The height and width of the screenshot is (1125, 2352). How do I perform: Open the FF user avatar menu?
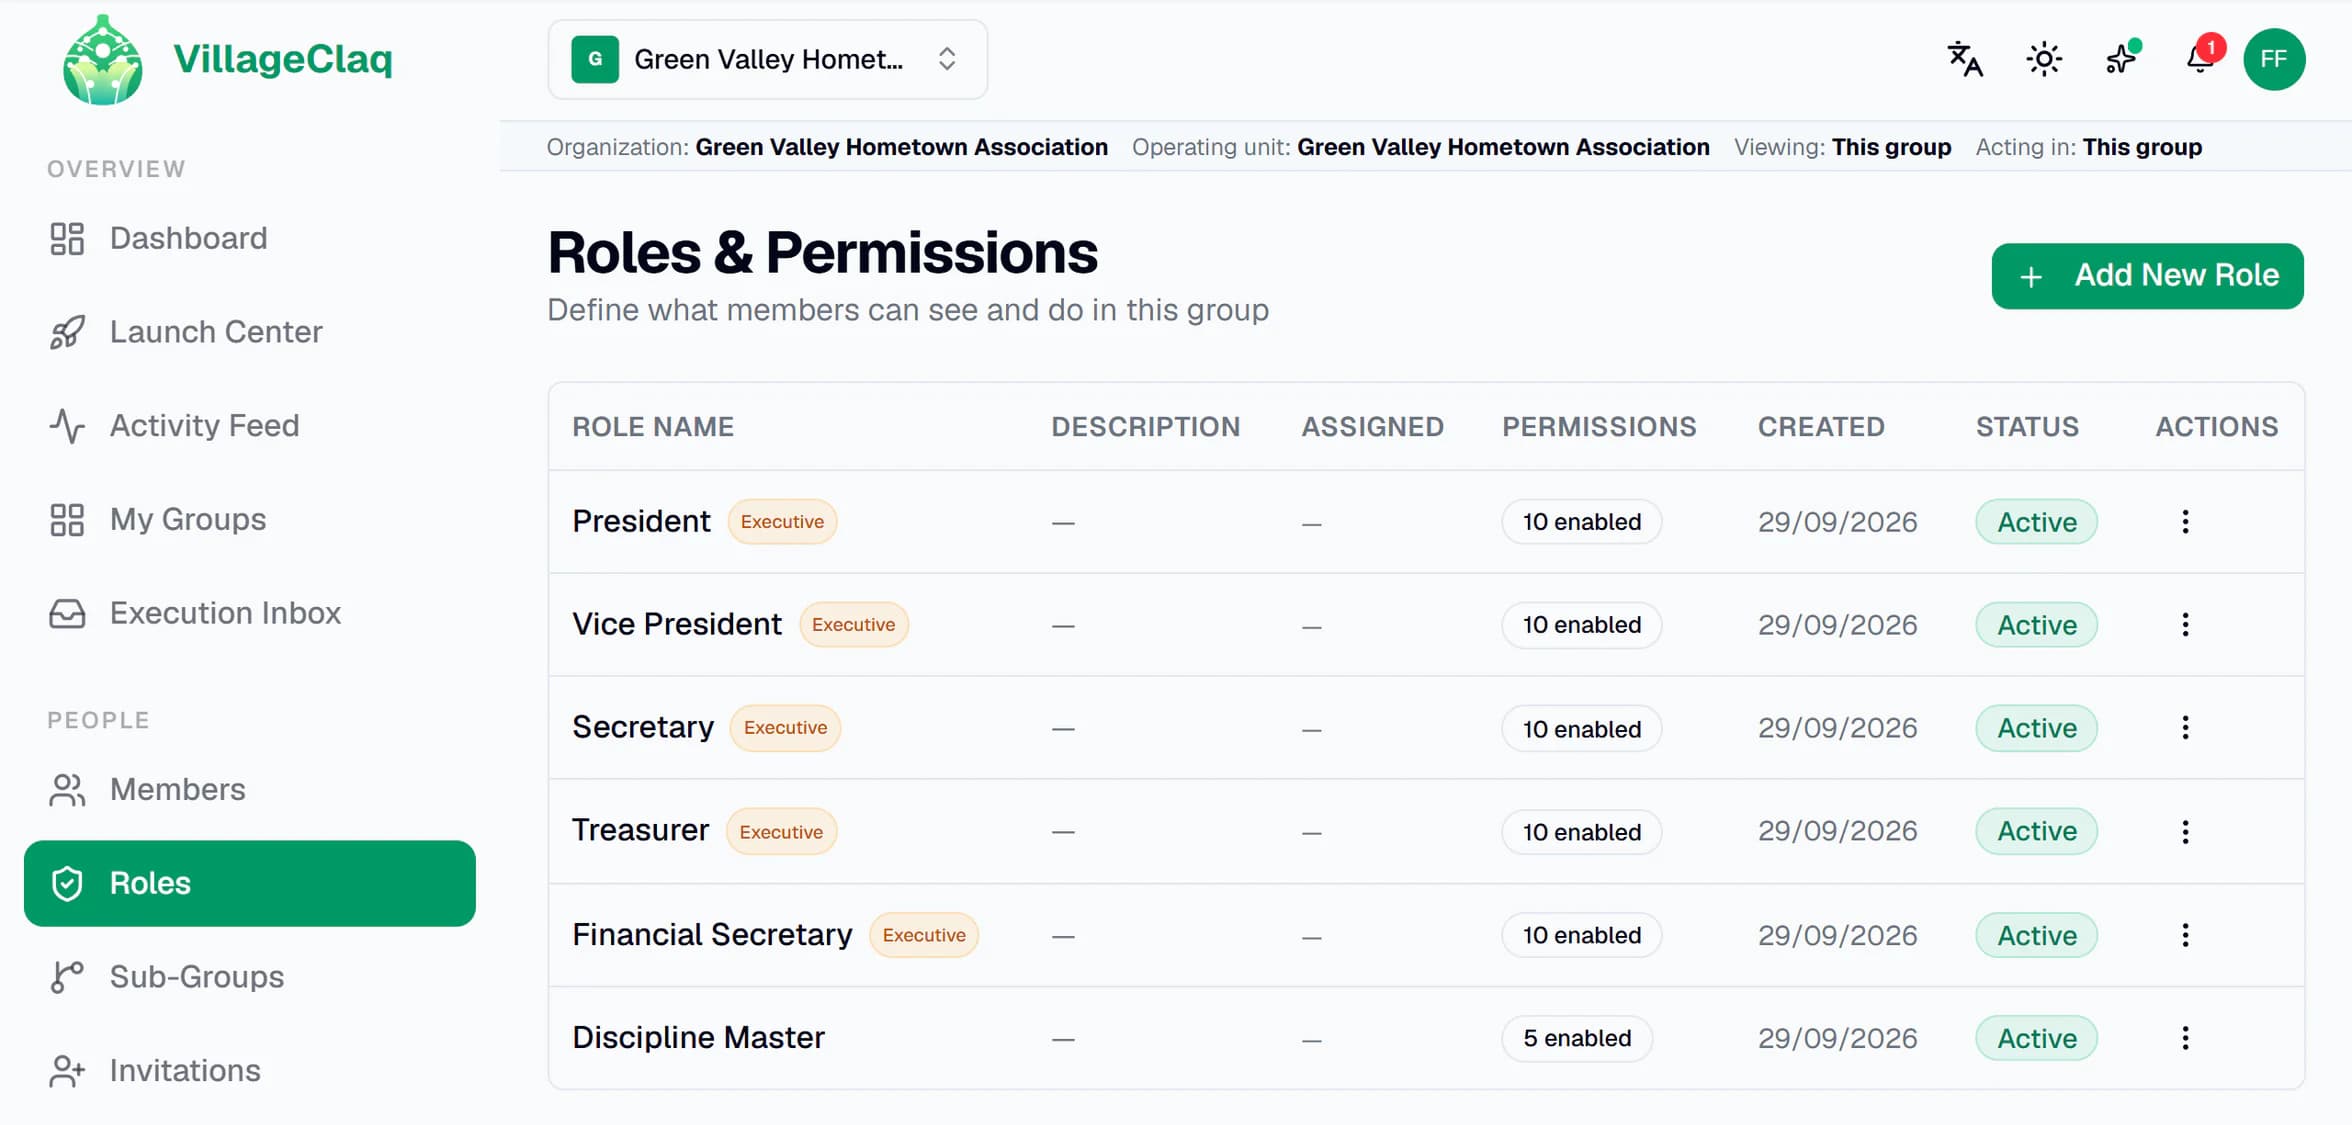click(2274, 59)
